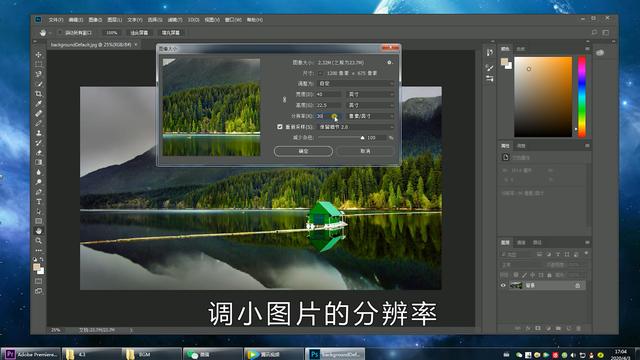Click the 适合屏幕 Fit Screen button
Viewport: 640px width, 360px height.
point(139,33)
